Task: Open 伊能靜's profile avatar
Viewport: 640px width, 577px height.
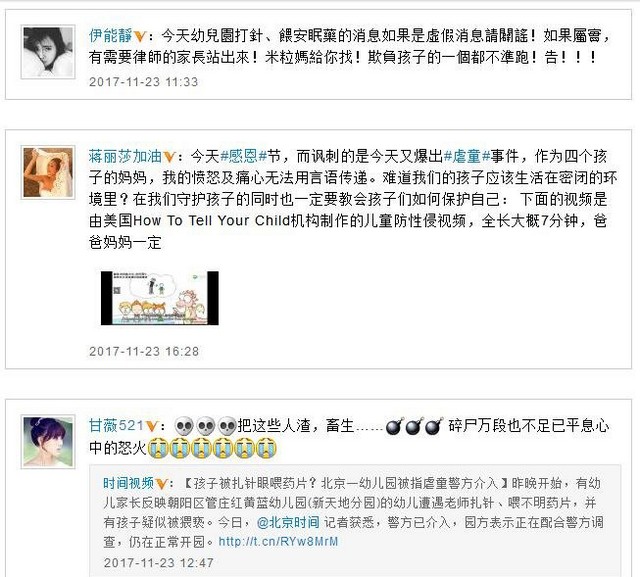Action: click(48, 52)
